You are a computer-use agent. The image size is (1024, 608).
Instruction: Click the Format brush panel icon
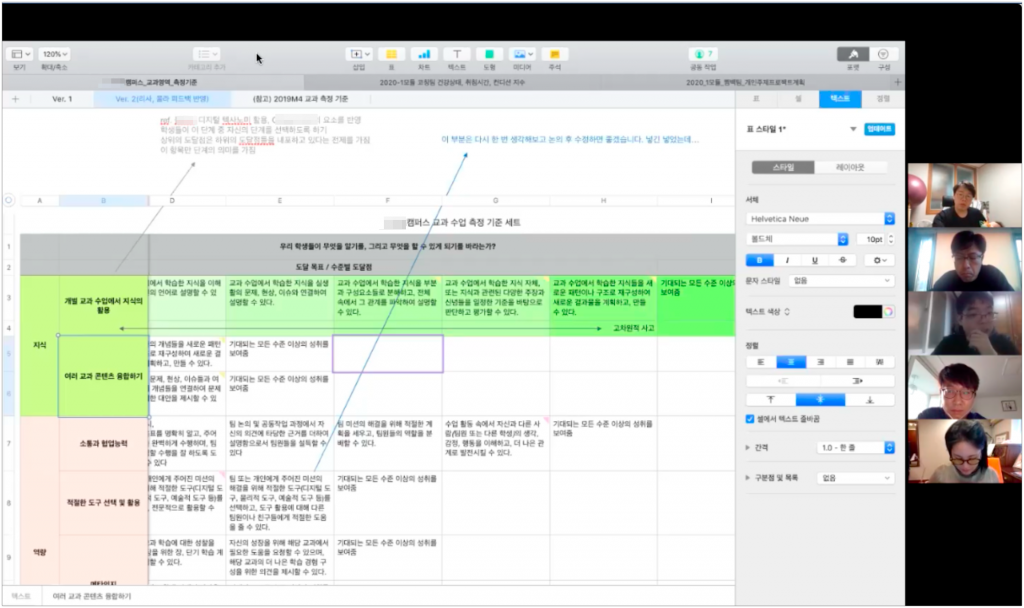click(x=852, y=54)
